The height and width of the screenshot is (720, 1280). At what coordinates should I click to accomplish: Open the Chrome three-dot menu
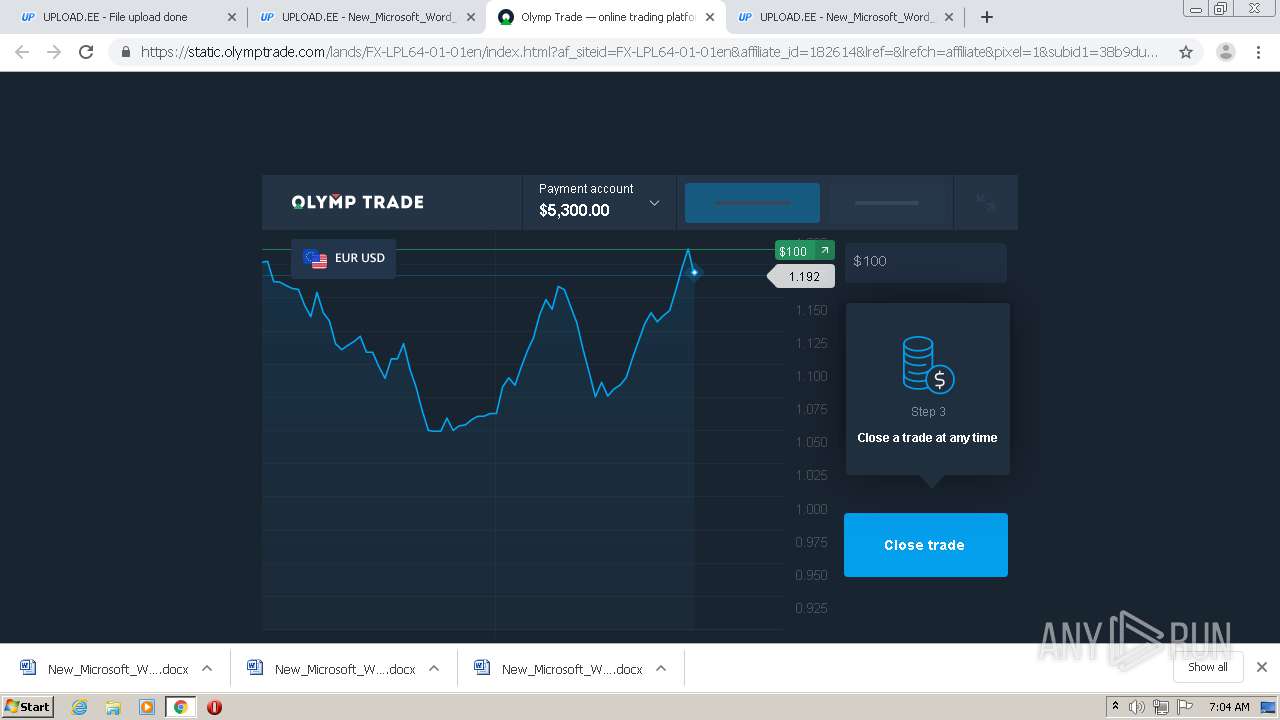click(1259, 52)
